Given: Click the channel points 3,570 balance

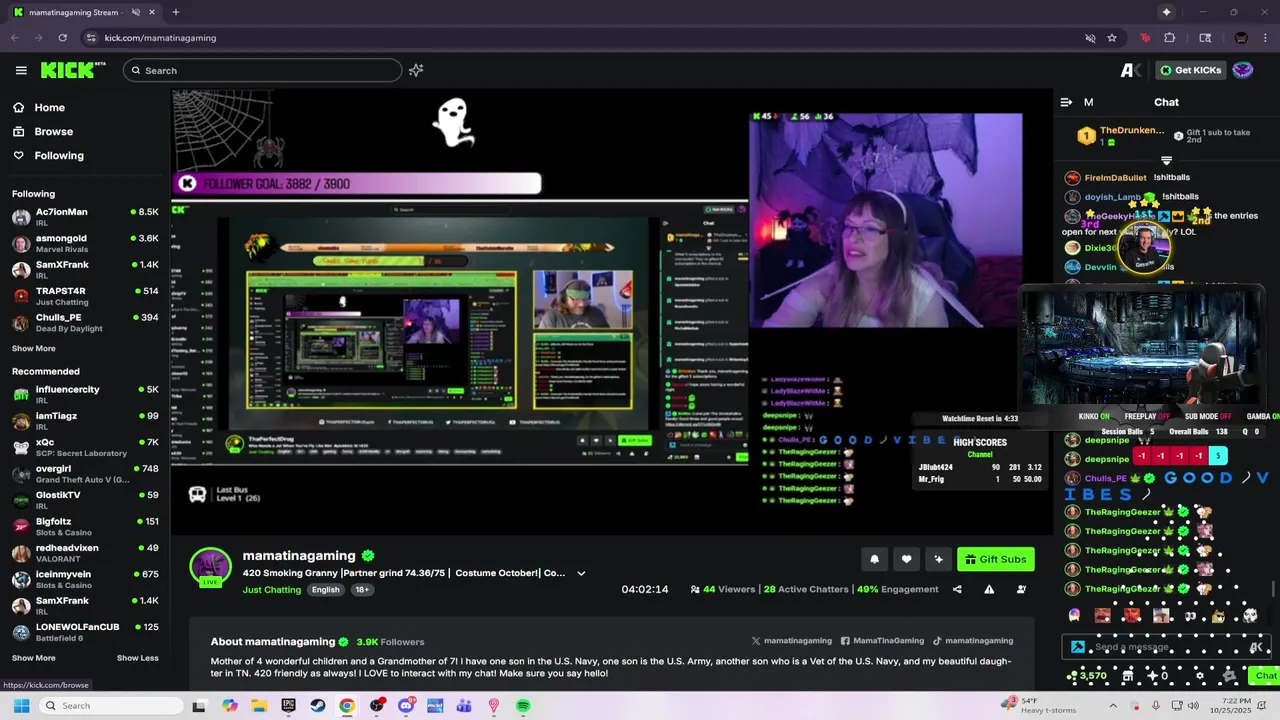Looking at the screenshot, I should click(1087, 676).
